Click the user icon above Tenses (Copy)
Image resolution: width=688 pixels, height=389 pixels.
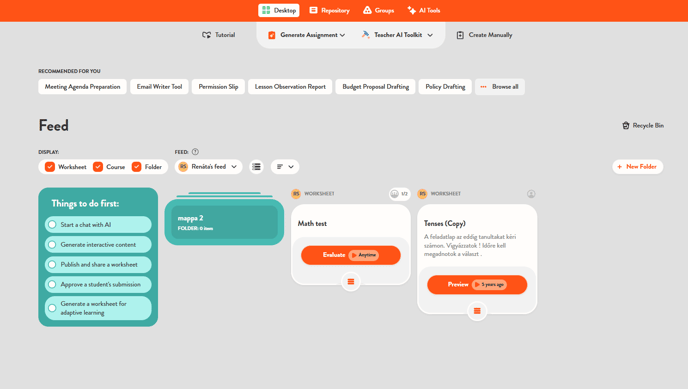pyautogui.click(x=531, y=194)
